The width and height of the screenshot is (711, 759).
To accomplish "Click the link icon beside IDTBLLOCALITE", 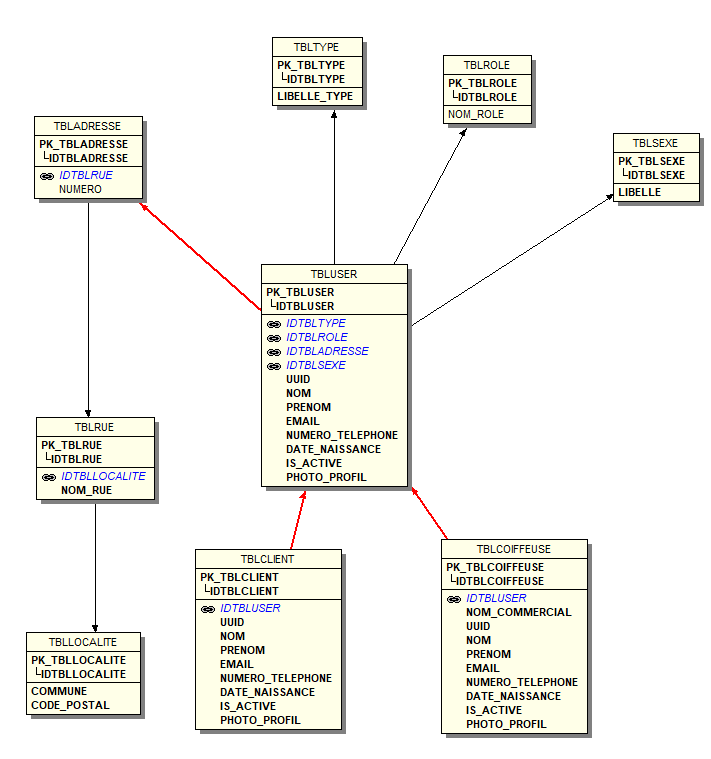I will click(x=48, y=477).
